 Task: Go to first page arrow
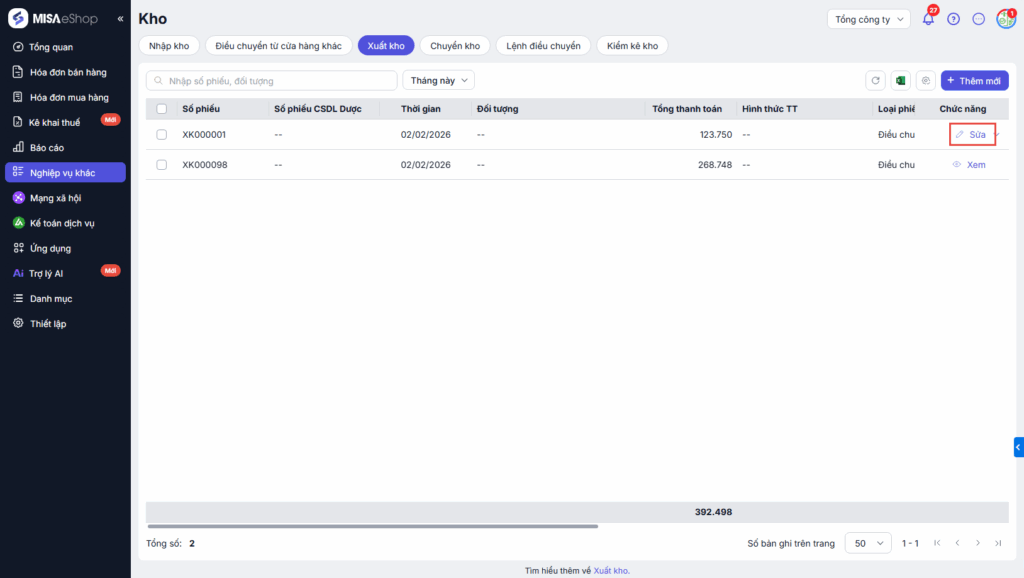[937, 543]
